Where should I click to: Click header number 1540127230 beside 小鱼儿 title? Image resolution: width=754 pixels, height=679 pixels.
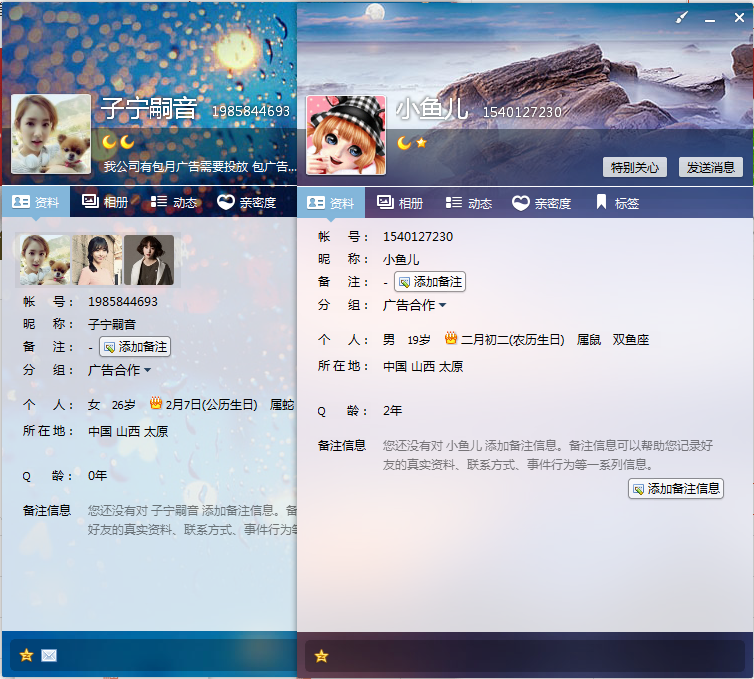pyautogui.click(x=522, y=112)
